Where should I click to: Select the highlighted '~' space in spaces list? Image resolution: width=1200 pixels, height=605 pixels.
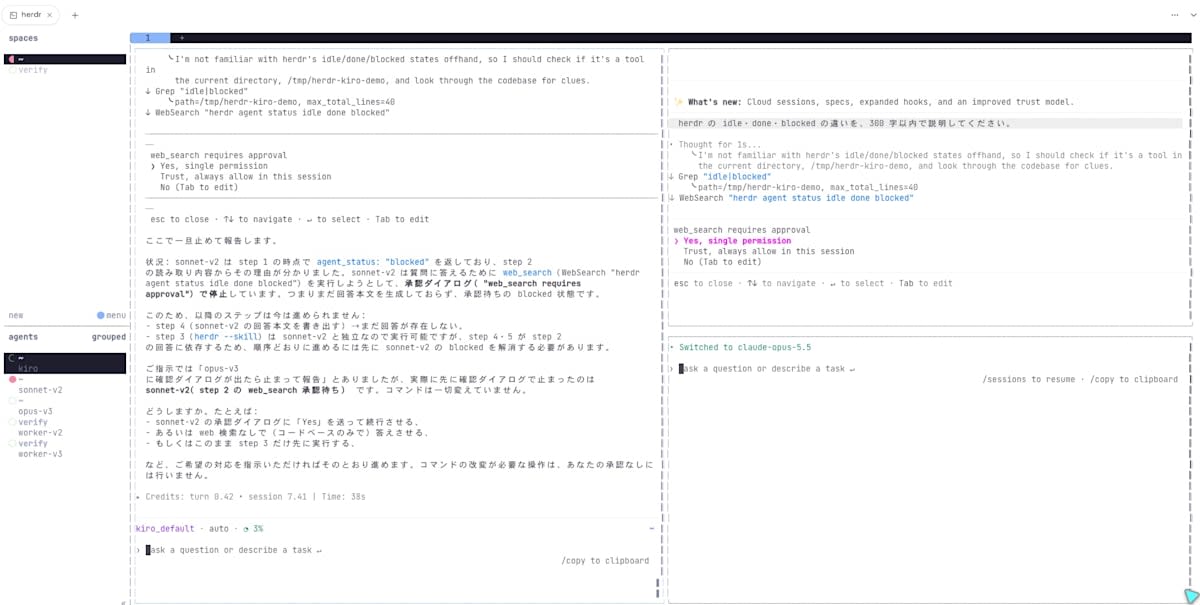coord(65,59)
